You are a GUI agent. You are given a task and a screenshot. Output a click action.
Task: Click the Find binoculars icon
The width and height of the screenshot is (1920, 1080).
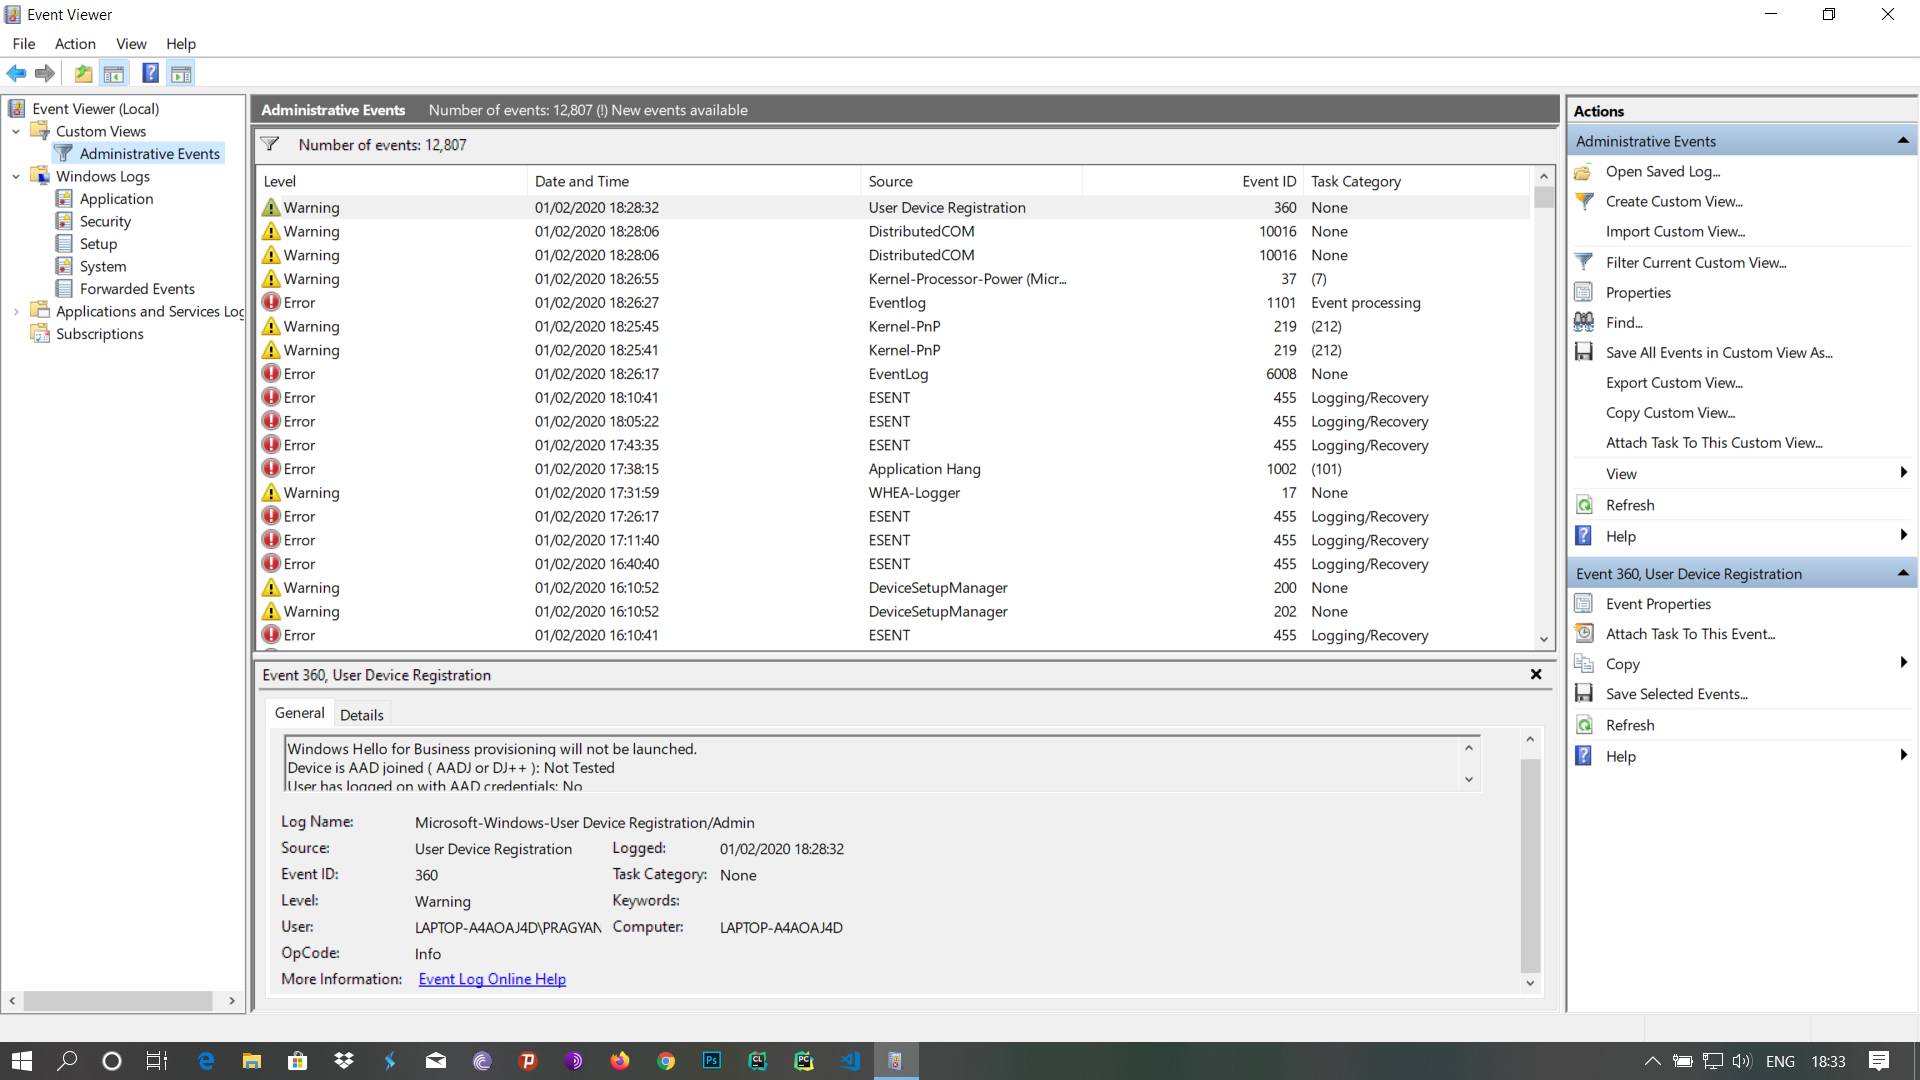[x=1584, y=322]
